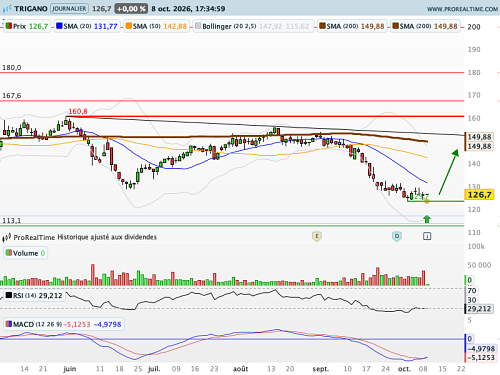Click the lower 149,88 SMA price tag
Image resolution: width=500 pixels, height=375 pixels.
tap(479, 146)
